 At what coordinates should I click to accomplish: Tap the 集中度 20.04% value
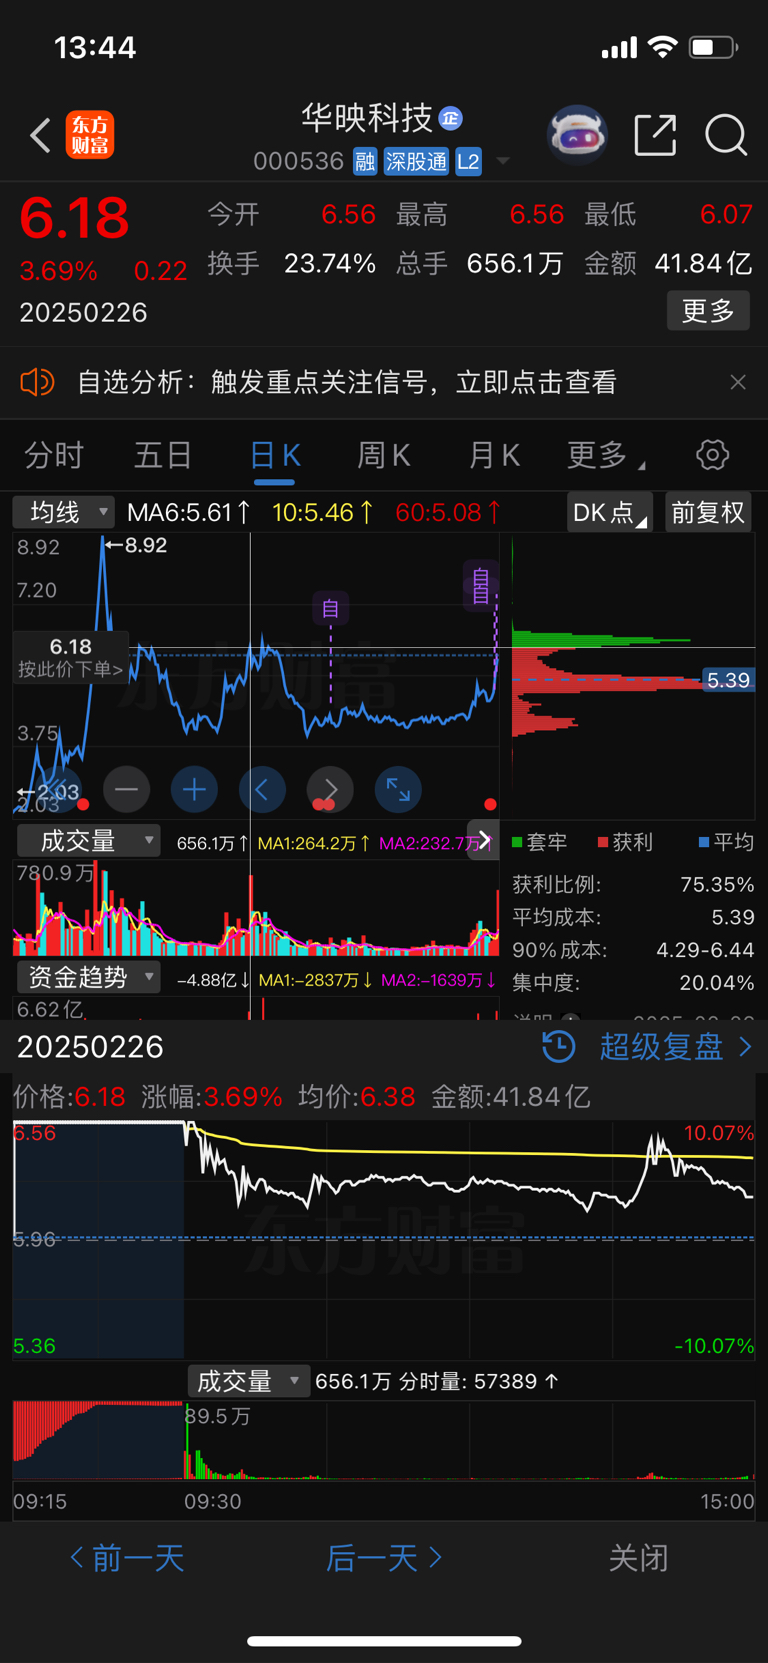[717, 983]
